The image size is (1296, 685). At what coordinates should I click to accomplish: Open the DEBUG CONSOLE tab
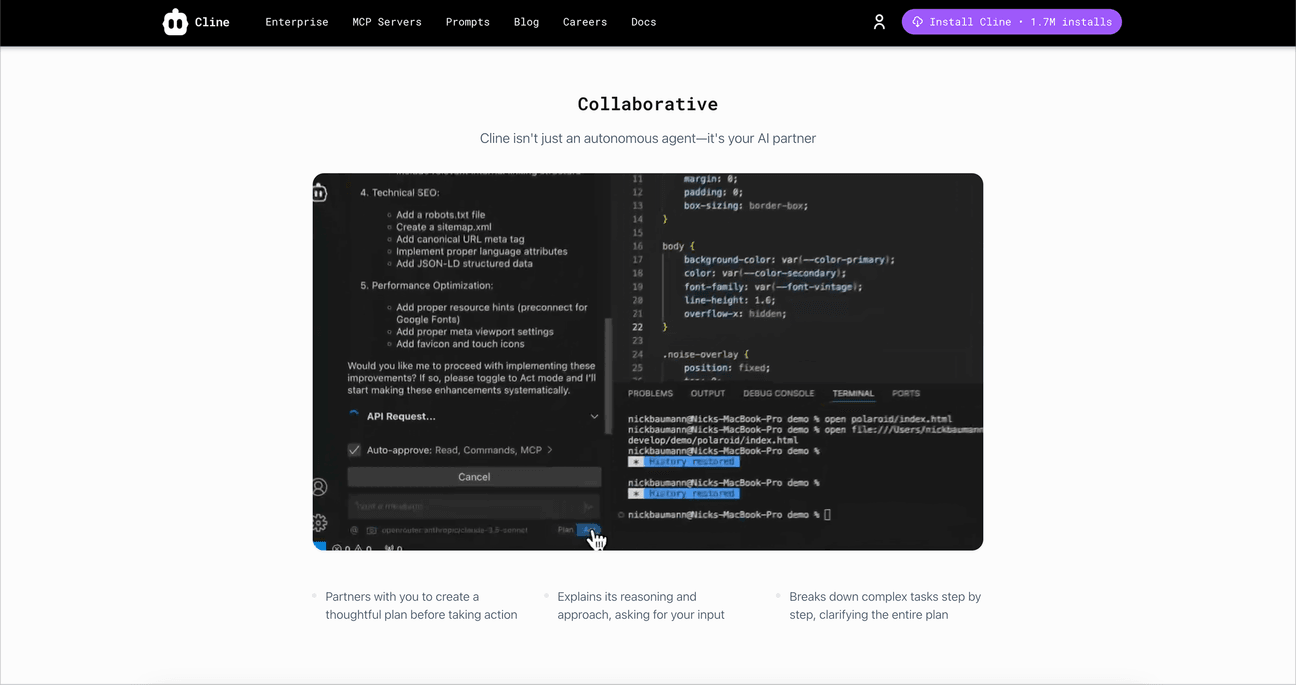pos(778,393)
